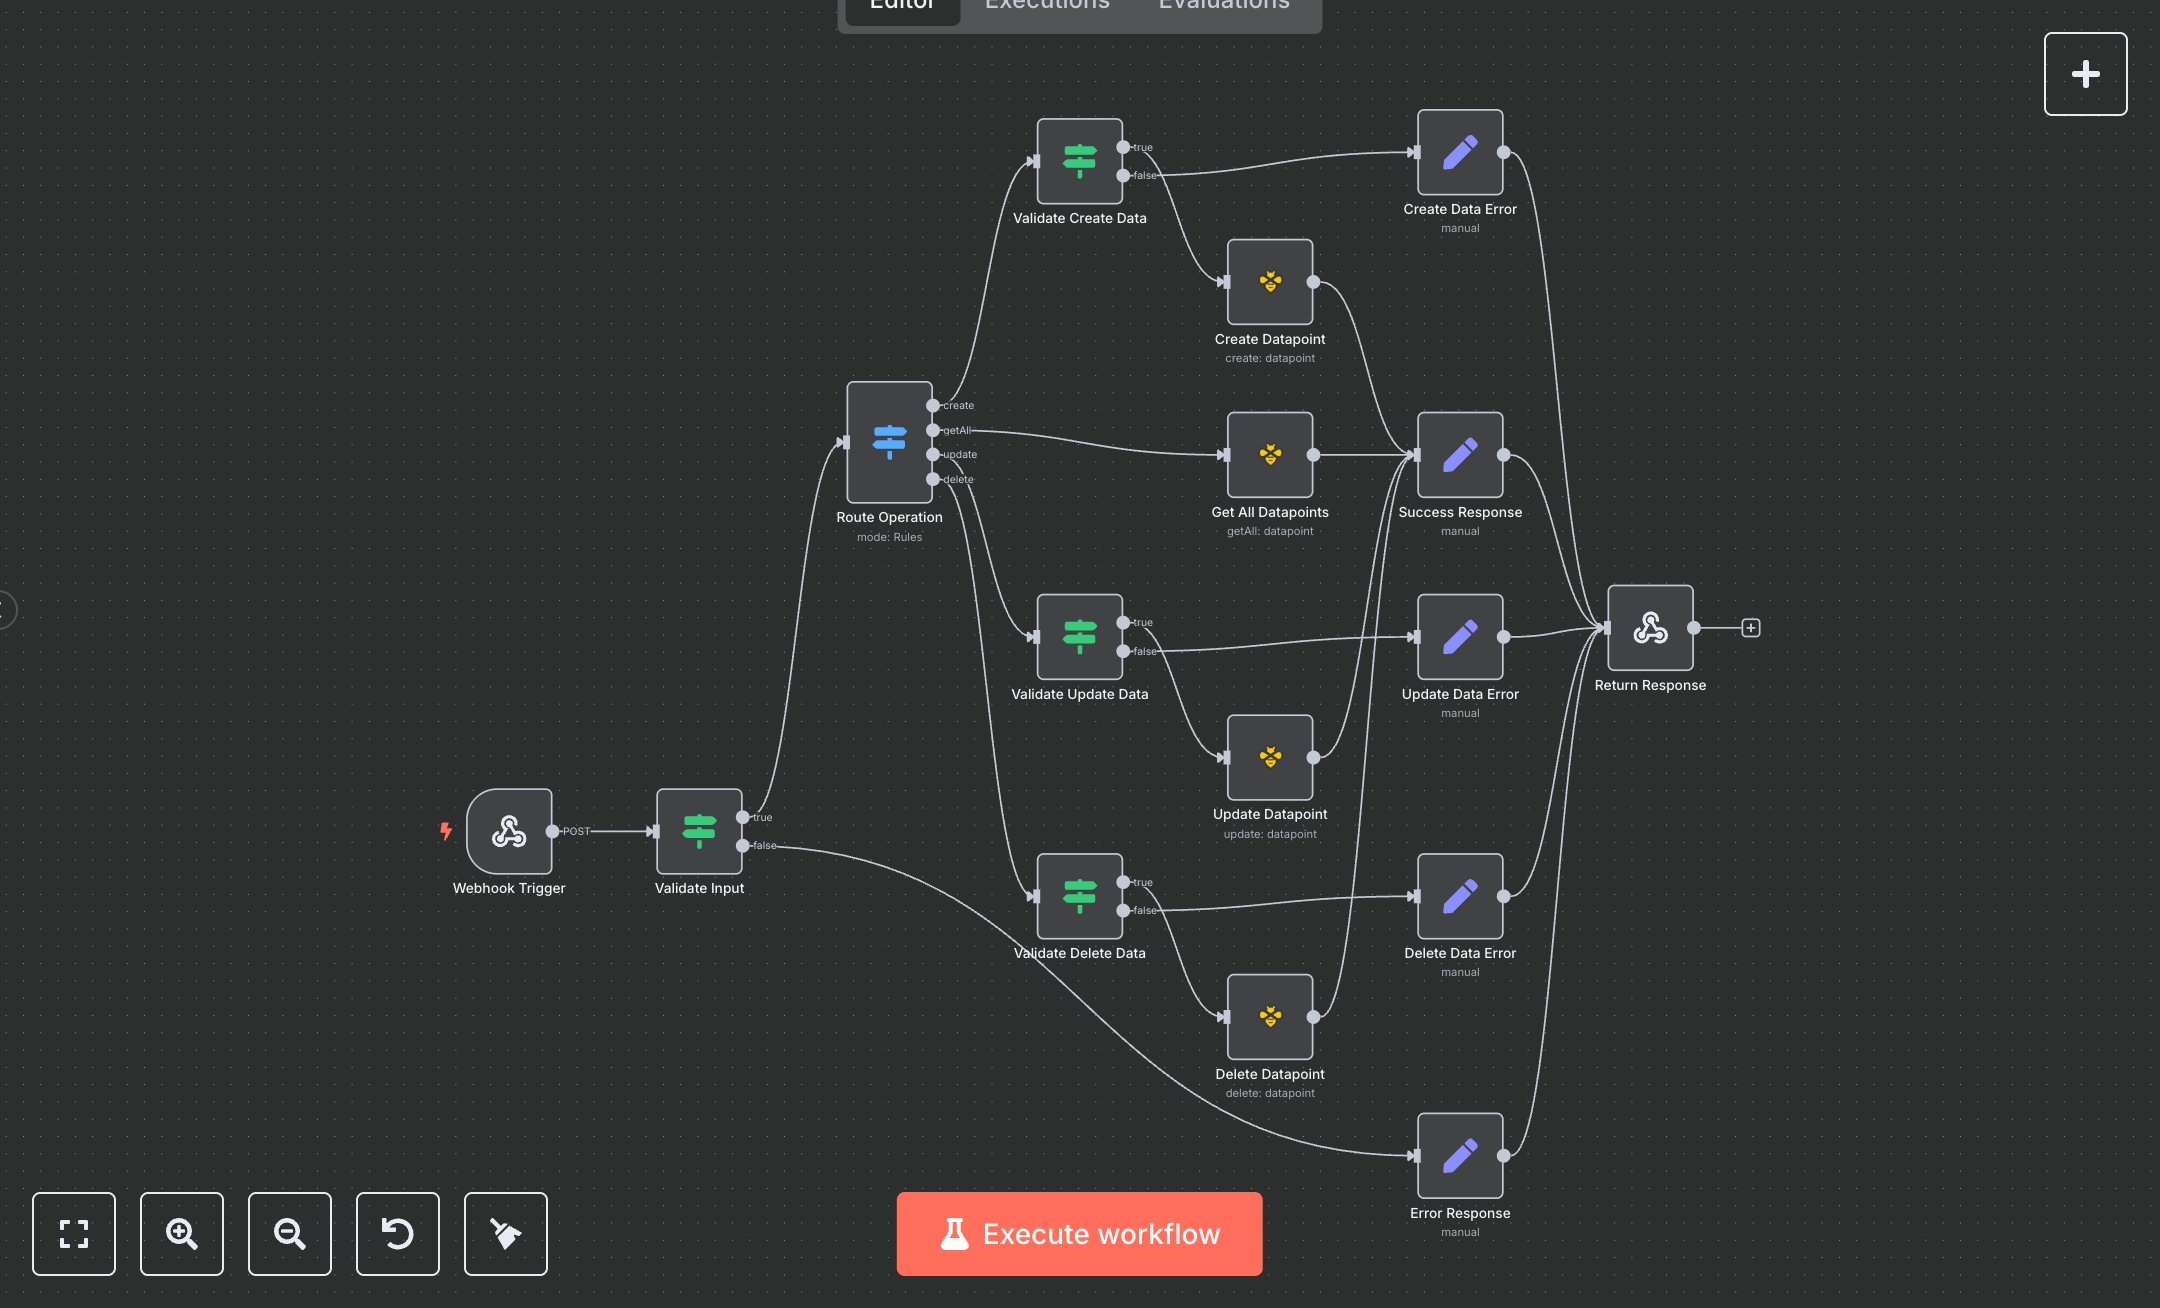The image size is (2160, 1308).
Task: Add node after Return Response output
Action: tap(1751, 628)
